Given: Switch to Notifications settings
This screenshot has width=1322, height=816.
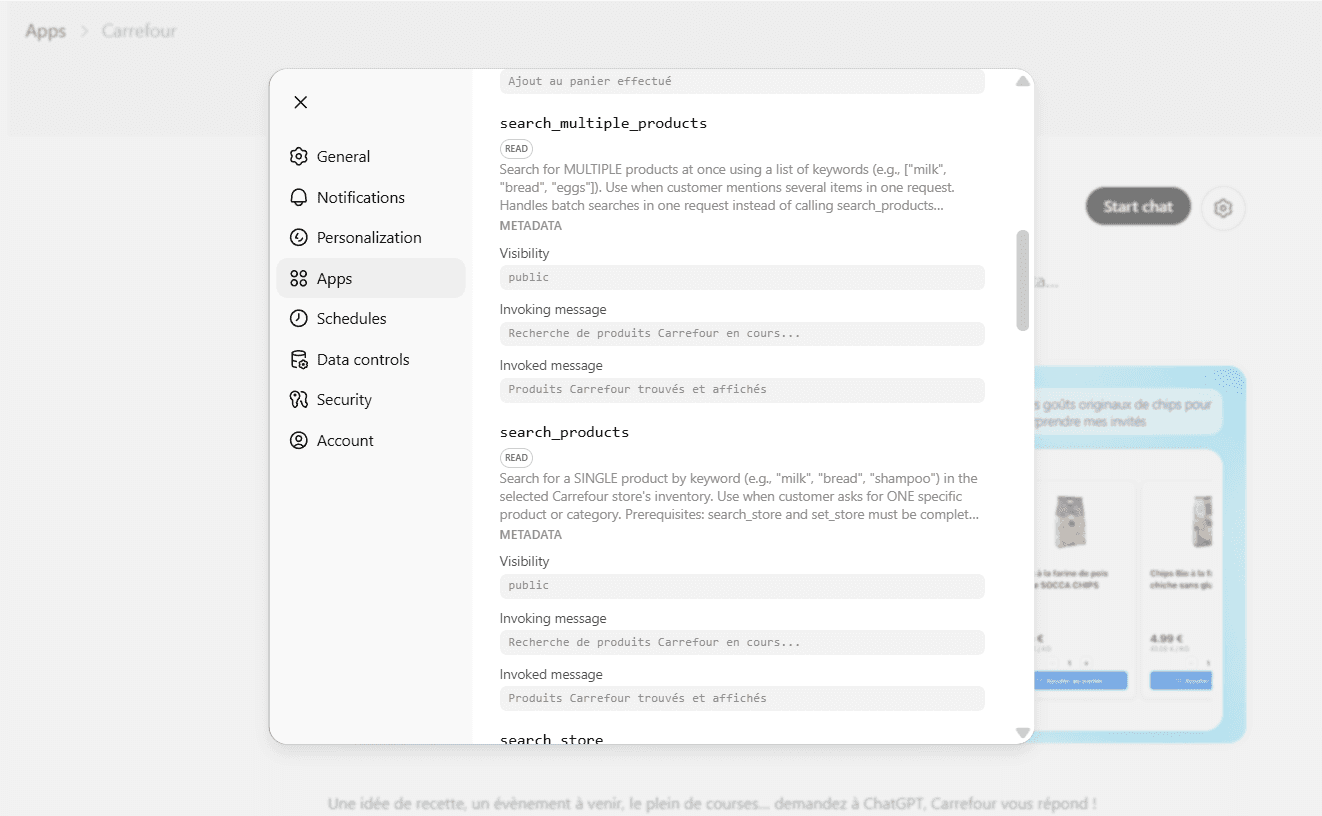Looking at the screenshot, I should (x=371, y=197).
